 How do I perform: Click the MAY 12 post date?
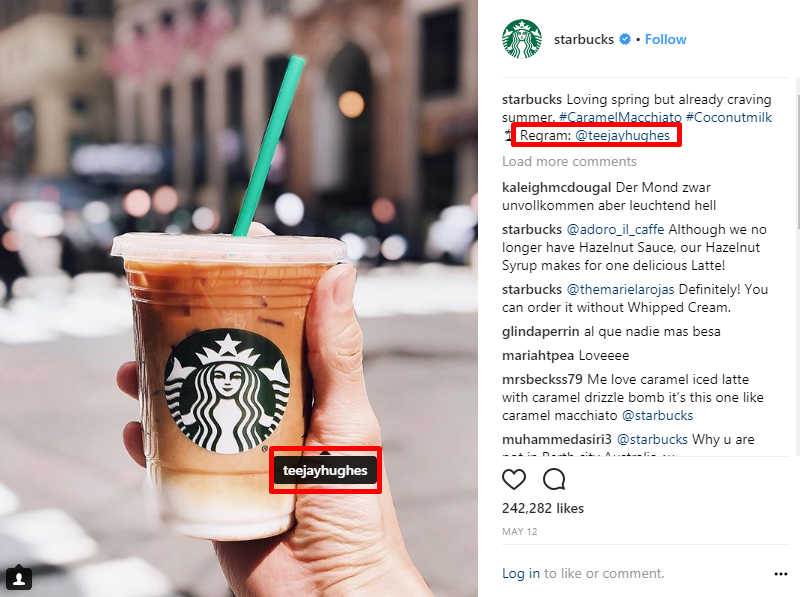tap(519, 532)
